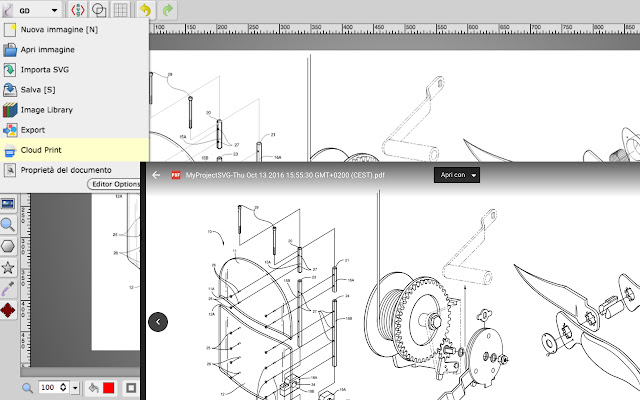Open Image Library from menu
Viewport: 640px width, 400px height.
point(74,110)
